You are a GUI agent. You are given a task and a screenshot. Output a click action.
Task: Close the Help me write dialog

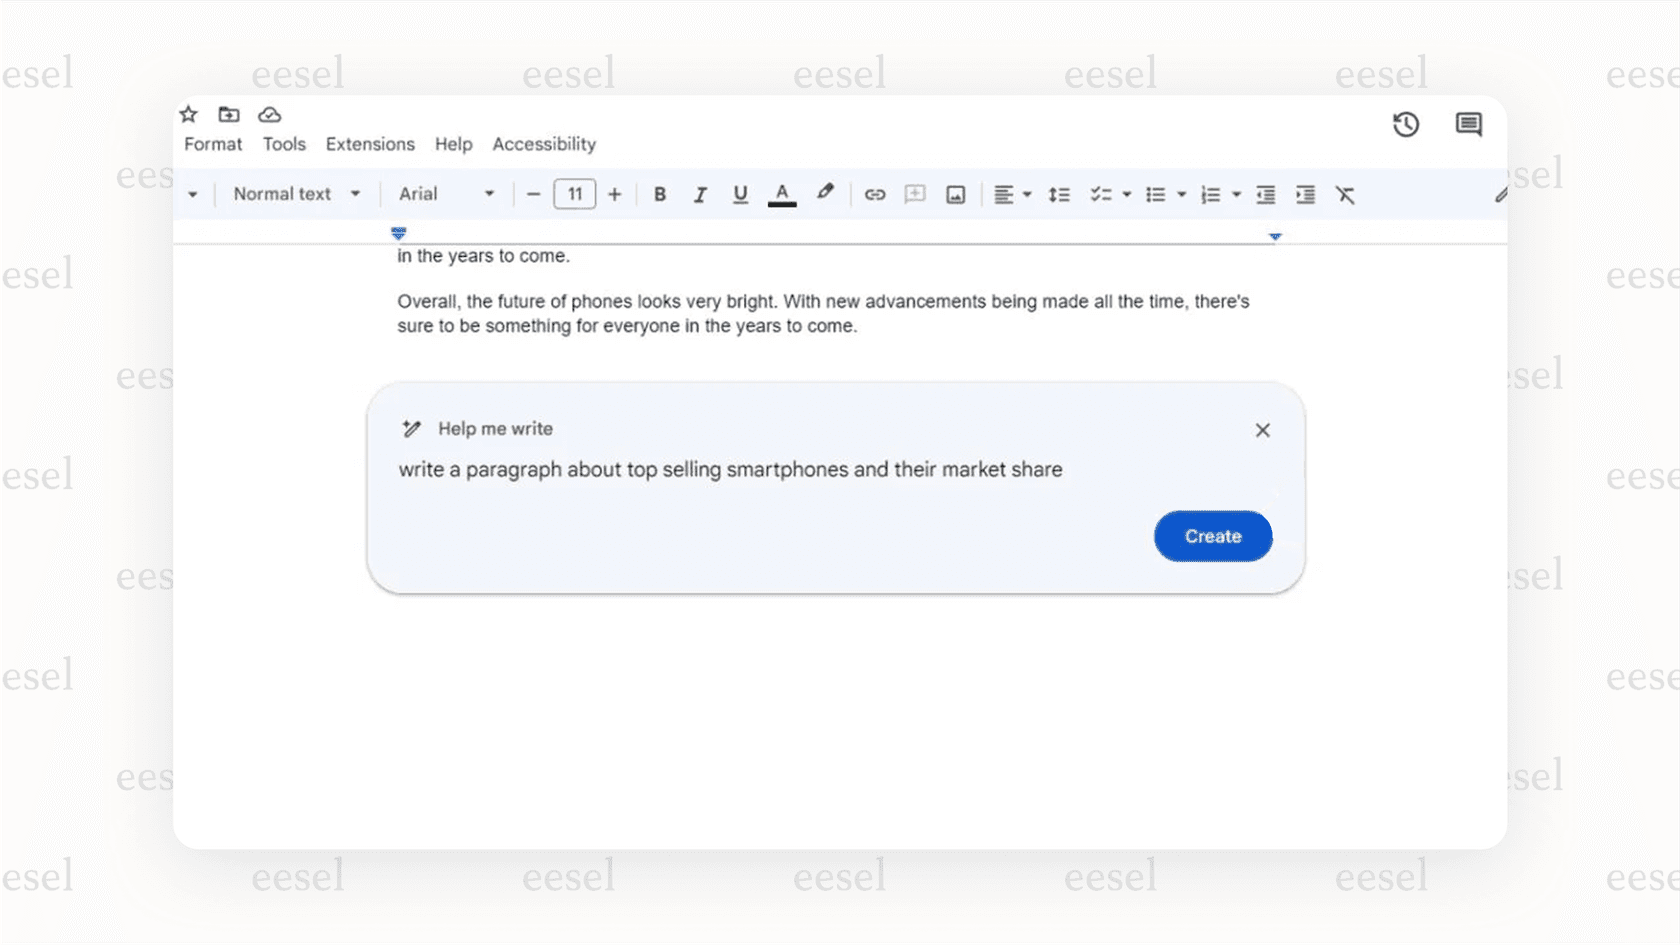tap(1262, 430)
